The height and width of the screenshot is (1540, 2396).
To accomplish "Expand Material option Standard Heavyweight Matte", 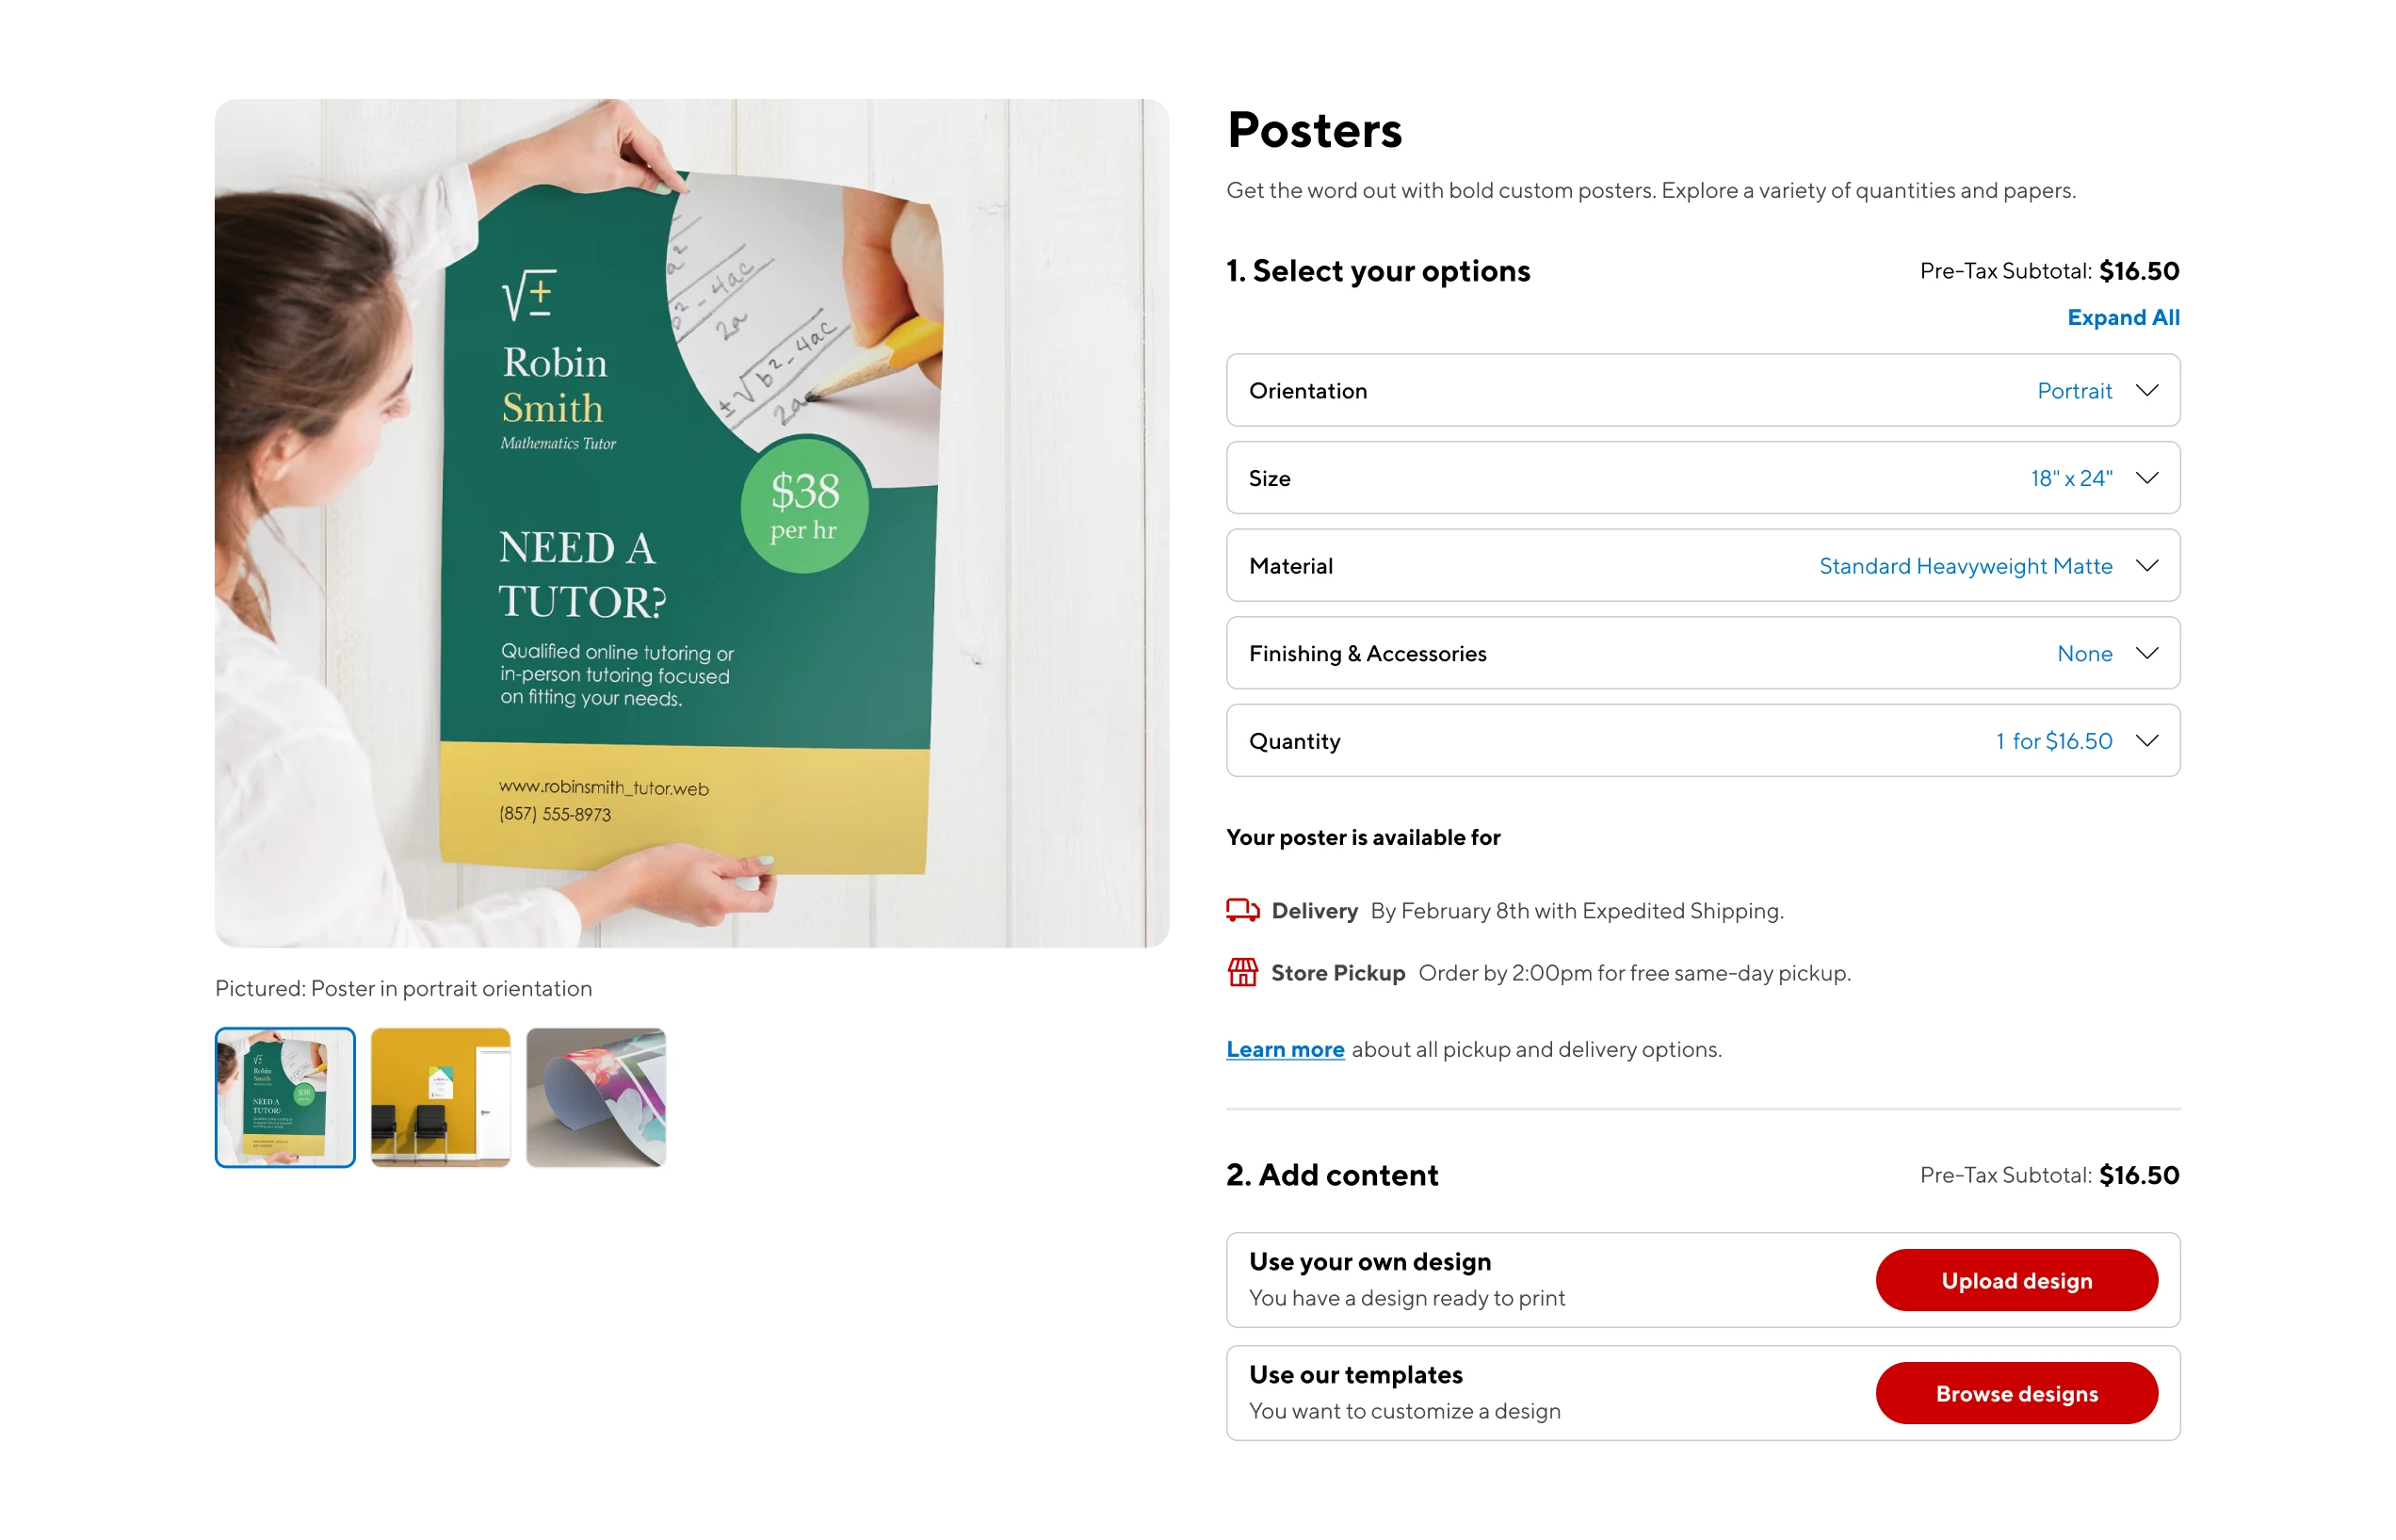I will point(1700,565).
